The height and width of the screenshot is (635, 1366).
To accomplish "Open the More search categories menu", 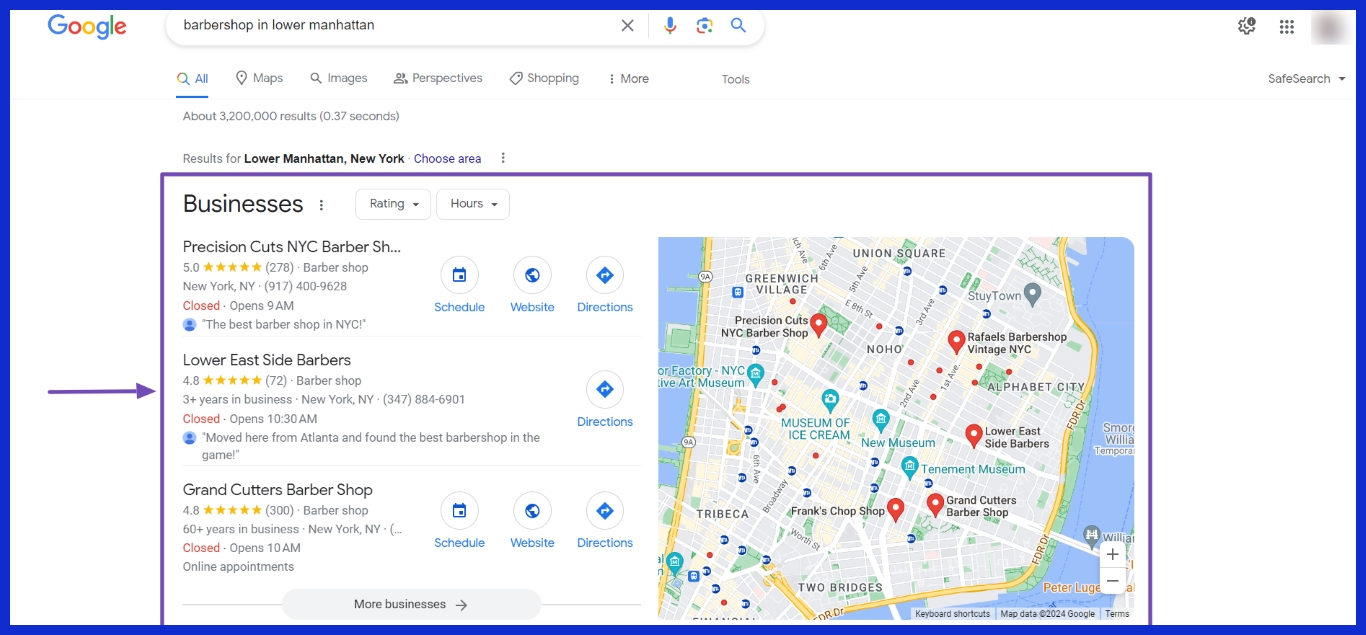I will 628,79.
